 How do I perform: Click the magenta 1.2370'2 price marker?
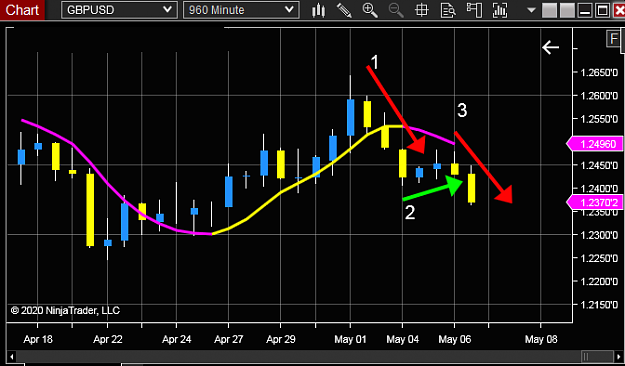[x=595, y=202]
